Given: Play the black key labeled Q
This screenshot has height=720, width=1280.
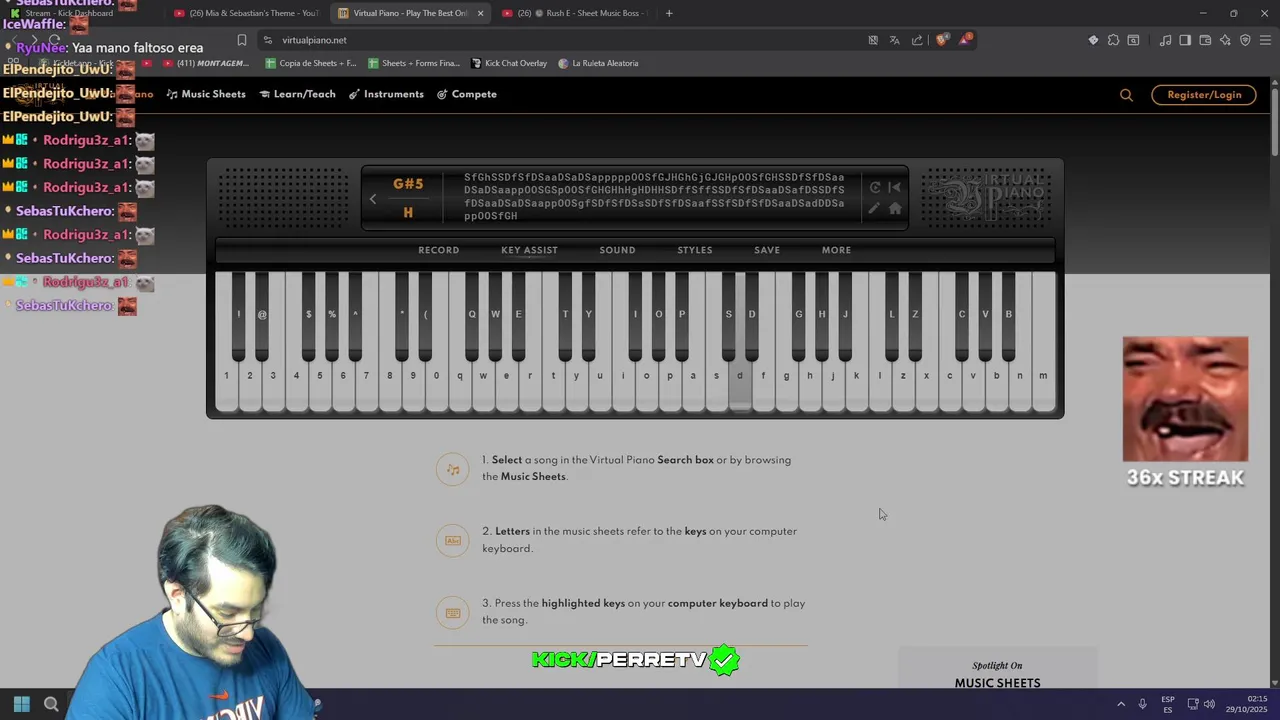Looking at the screenshot, I should (472, 314).
